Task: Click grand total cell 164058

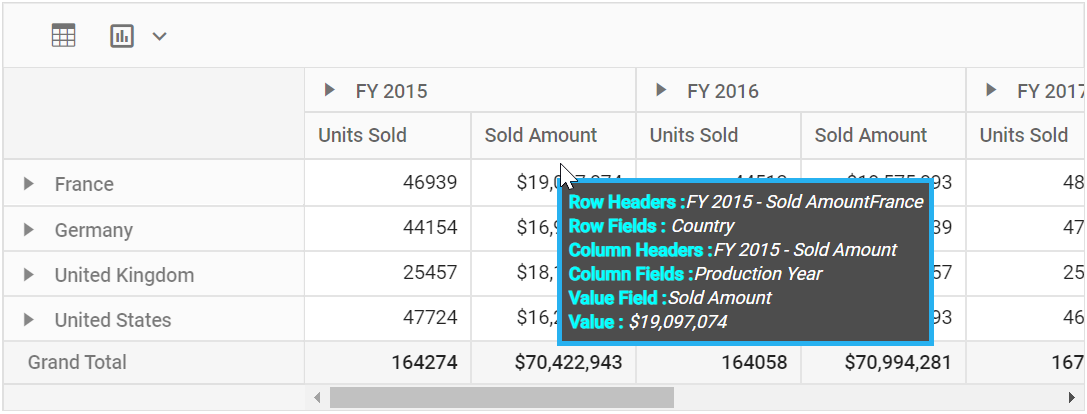Action: 718,362
